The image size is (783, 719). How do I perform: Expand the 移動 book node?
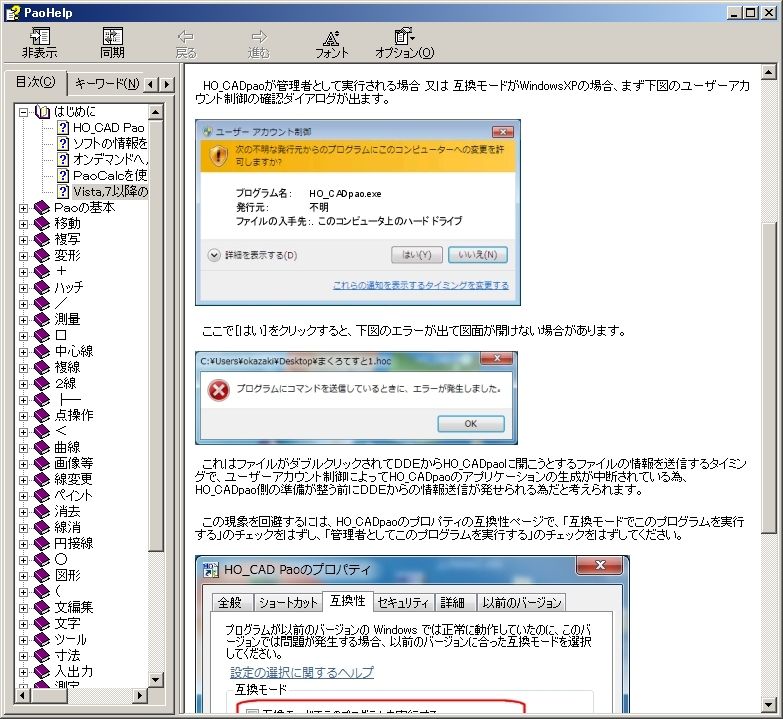pos(23,224)
